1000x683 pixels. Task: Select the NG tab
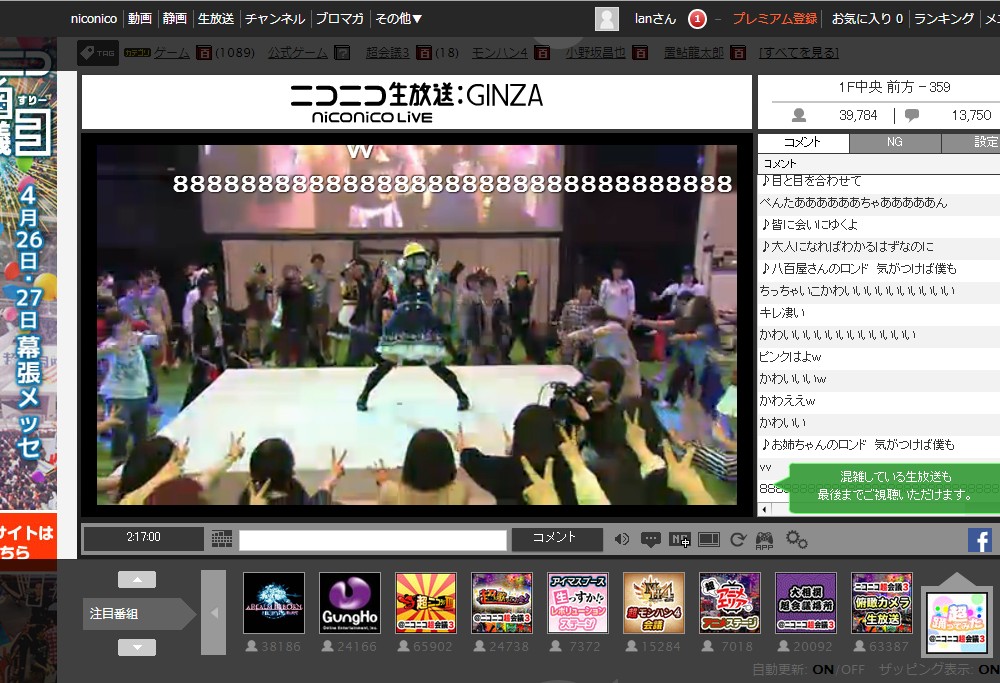pyautogui.click(x=895, y=142)
